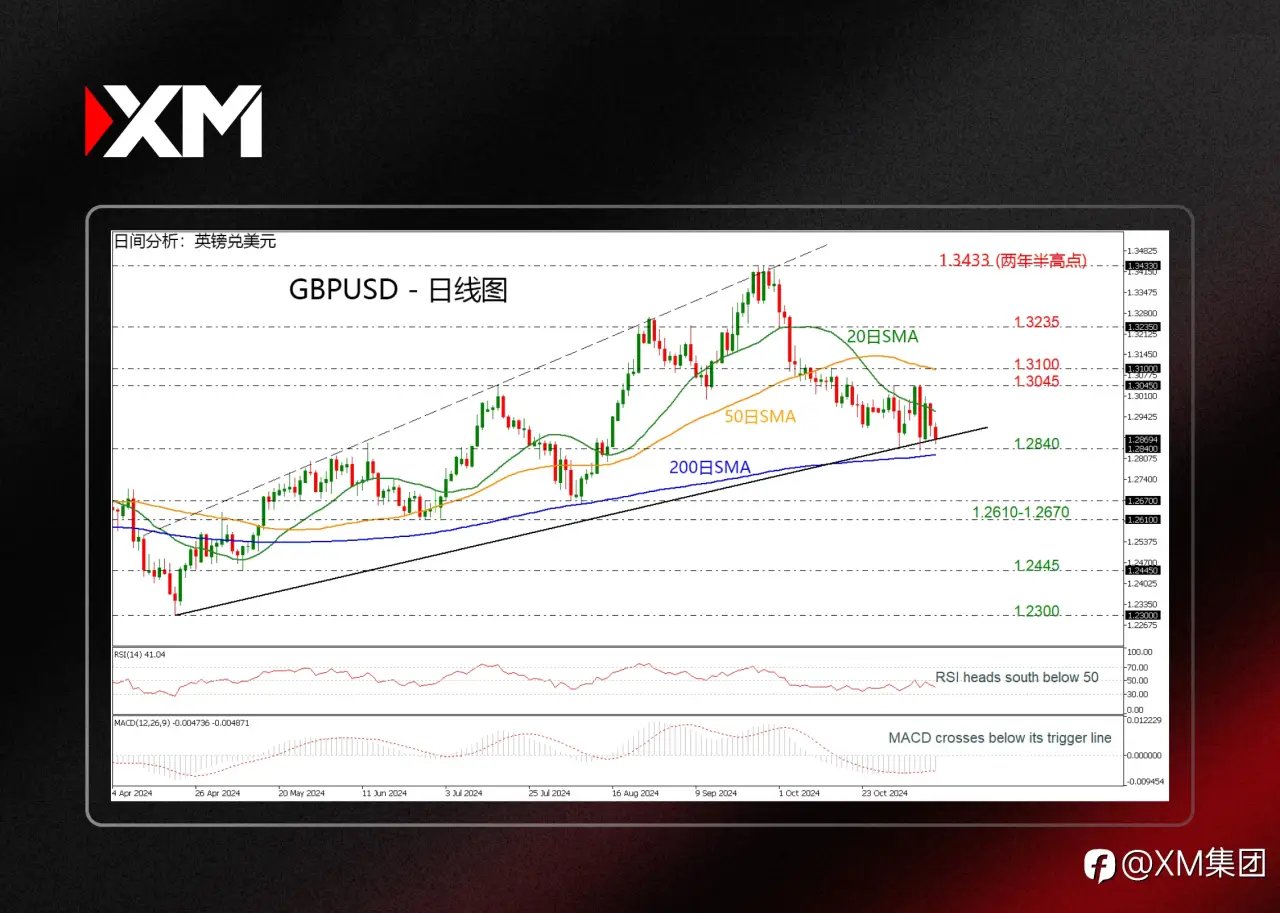Click the '100.00' RSI scale value

(x=1139, y=653)
